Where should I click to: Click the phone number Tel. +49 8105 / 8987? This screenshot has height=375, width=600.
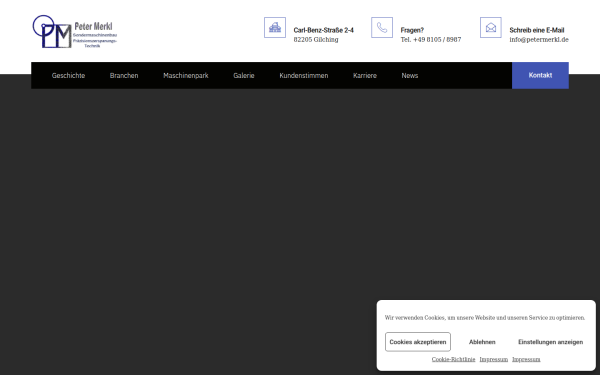(431, 39)
